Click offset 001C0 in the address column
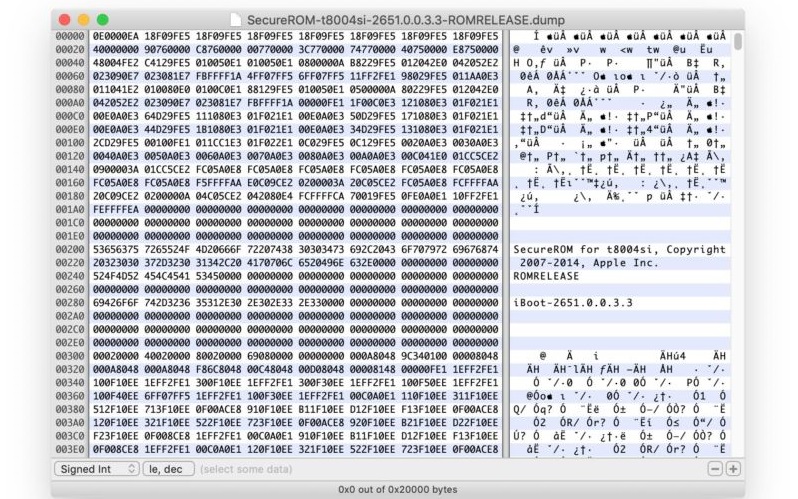Image resolution: width=798 pixels, height=499 pixels. click(x=70, y=223)
